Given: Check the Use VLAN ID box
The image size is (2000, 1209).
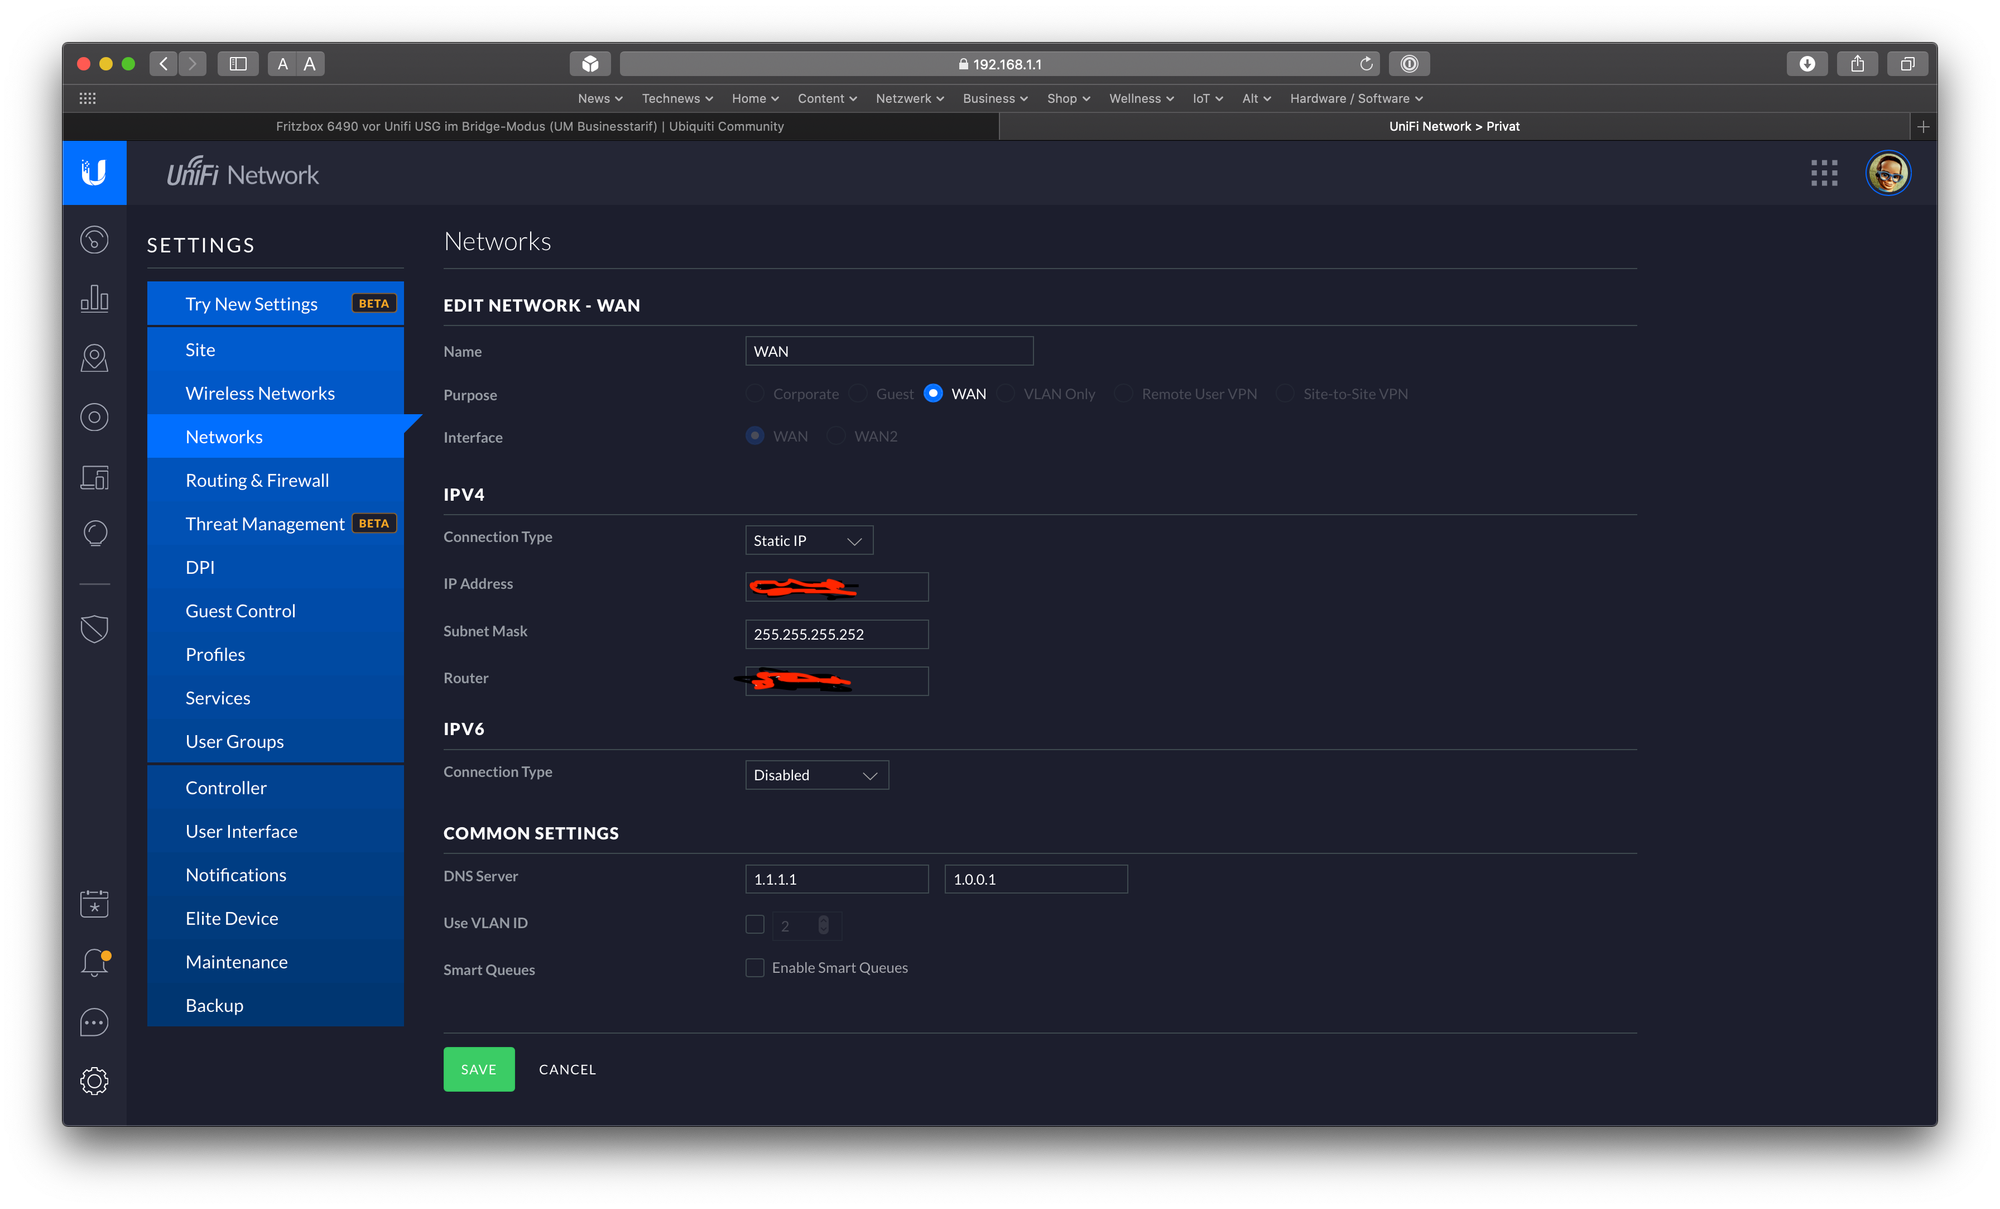Looking at the screenshot, I should pos(755,924).
